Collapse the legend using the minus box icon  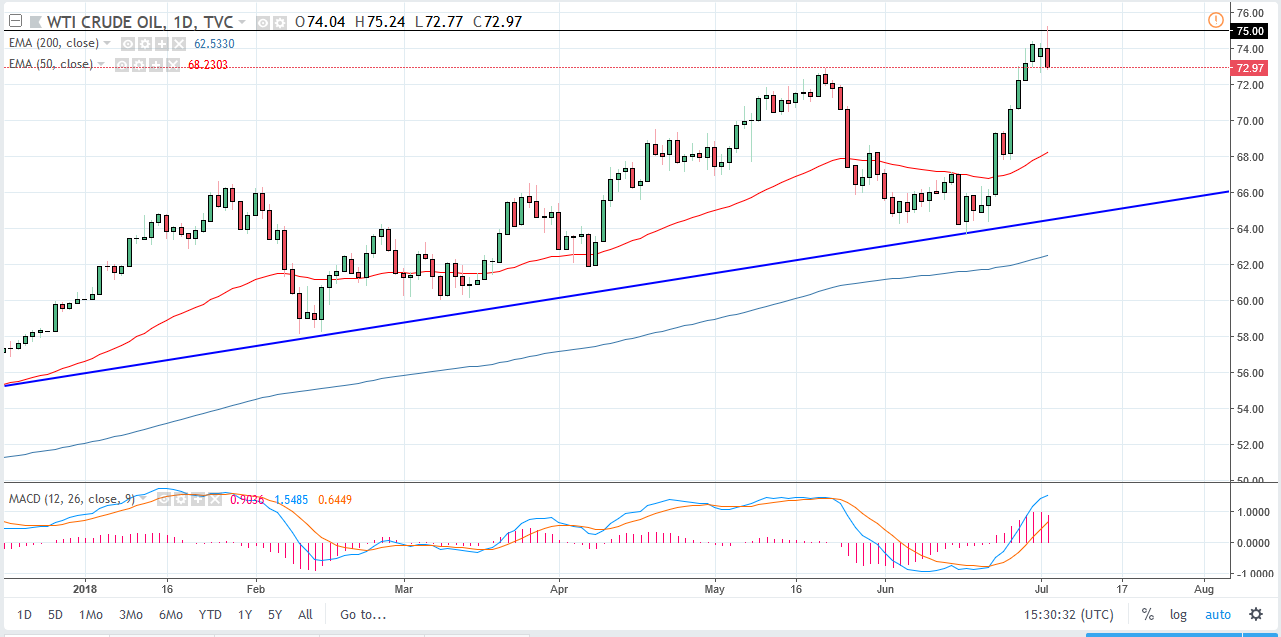(x=15, y=21)
